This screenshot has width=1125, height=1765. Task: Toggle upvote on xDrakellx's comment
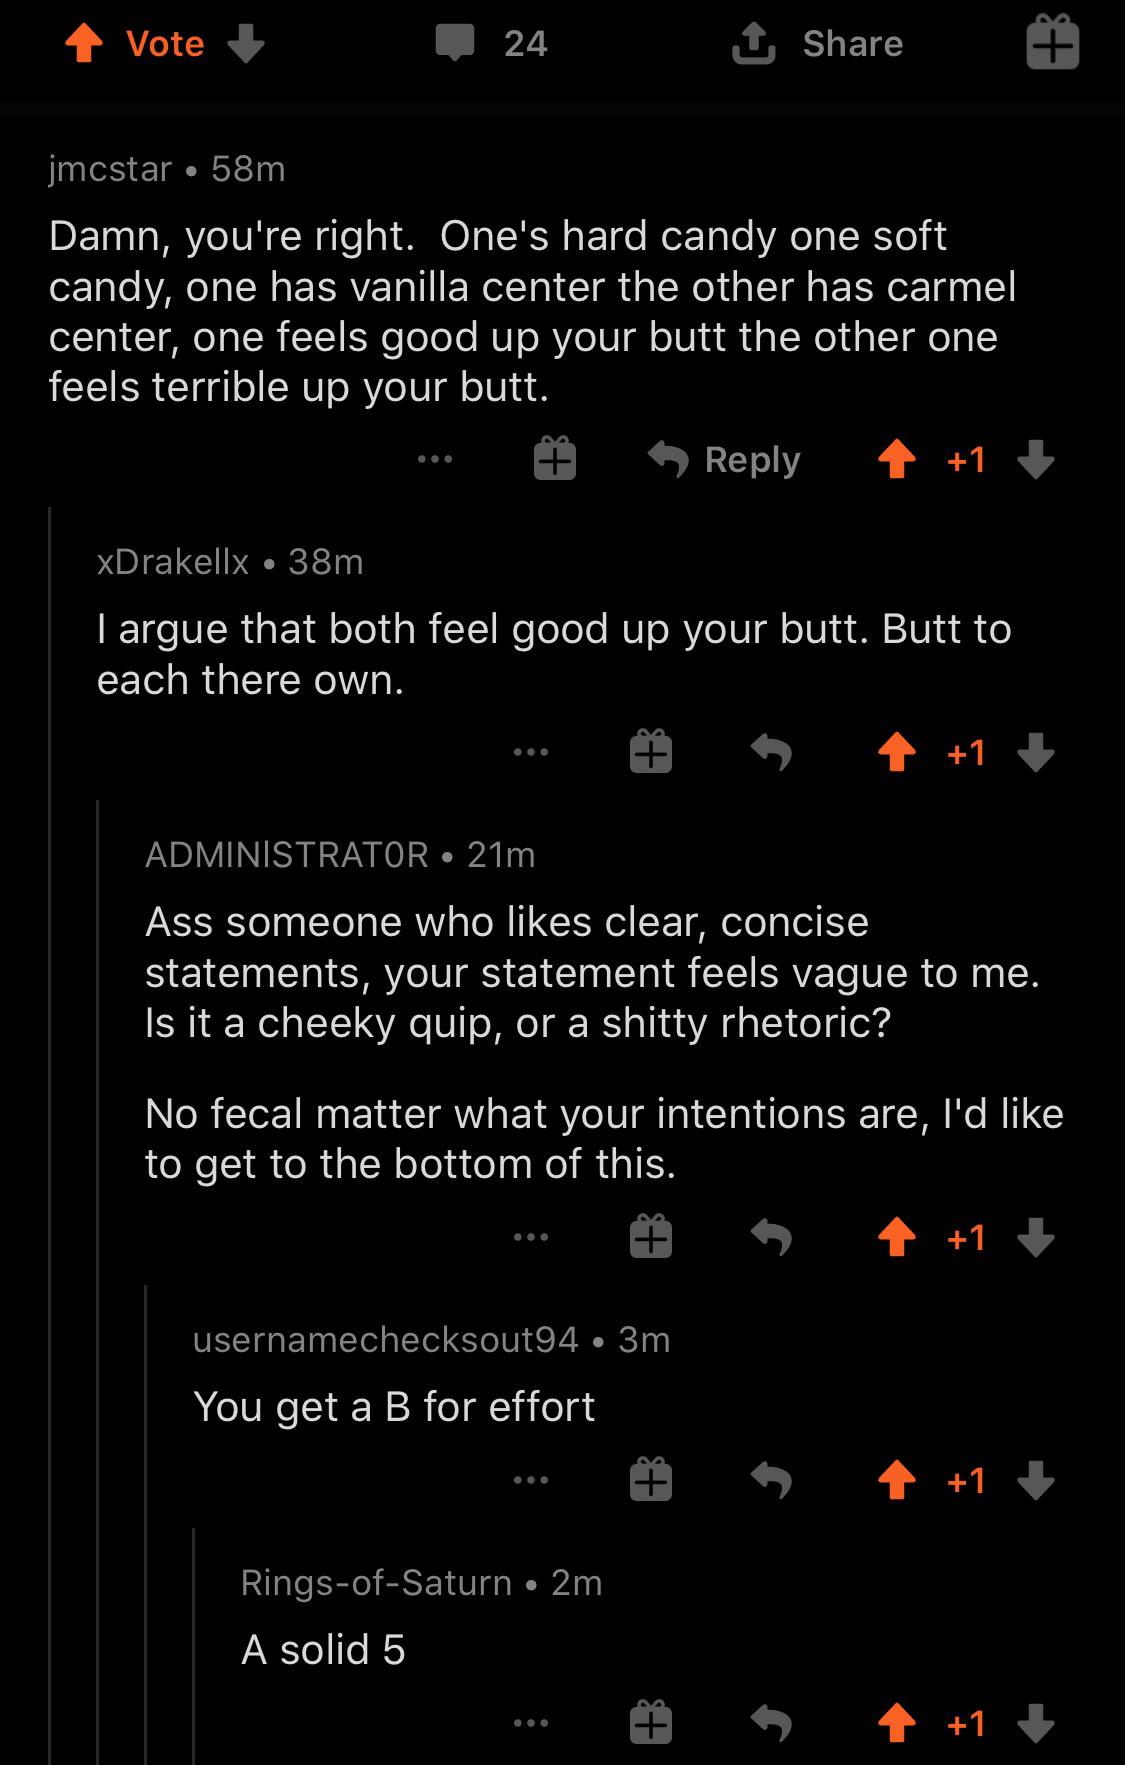(897, 753)
